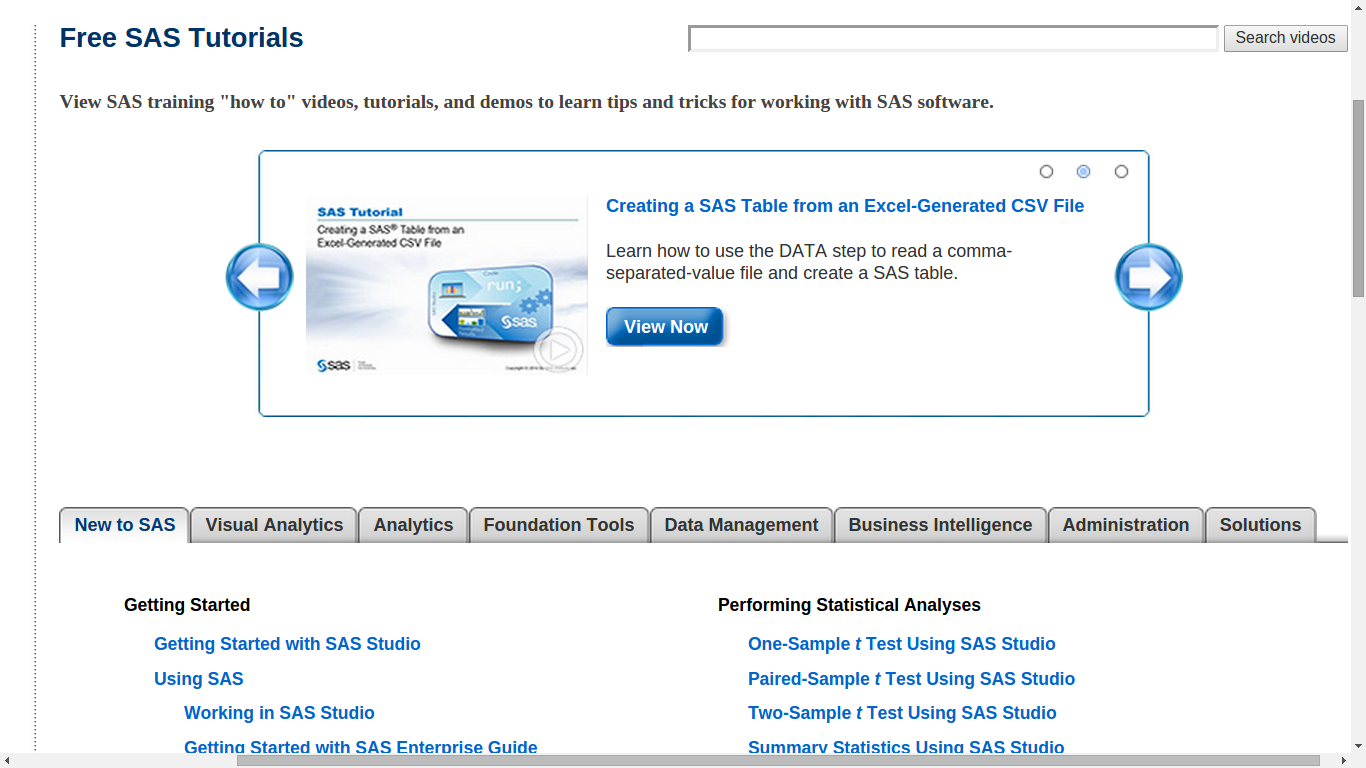Open the Solutions tab
Viewport: 1366px width, 768px height.
1260,525
